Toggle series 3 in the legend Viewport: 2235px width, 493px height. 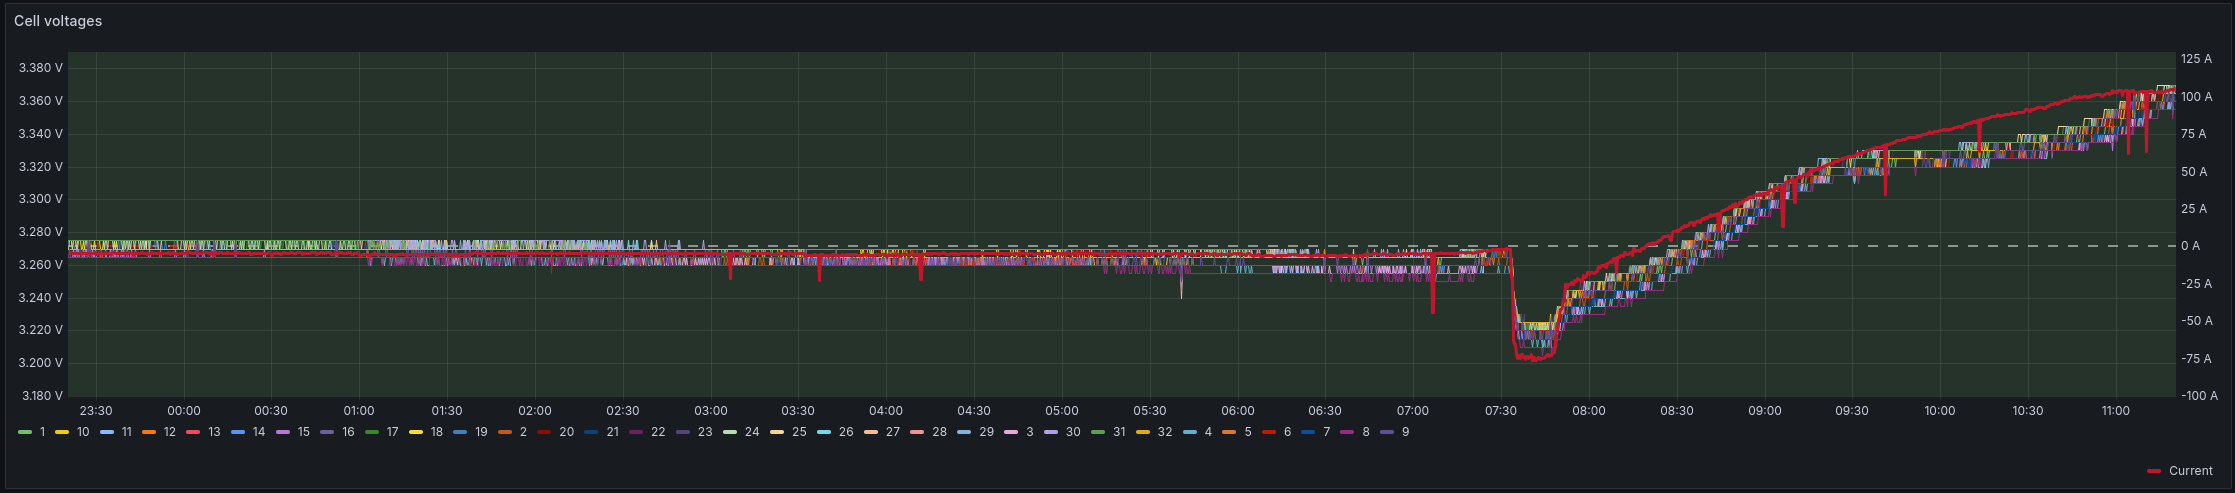1030,432
